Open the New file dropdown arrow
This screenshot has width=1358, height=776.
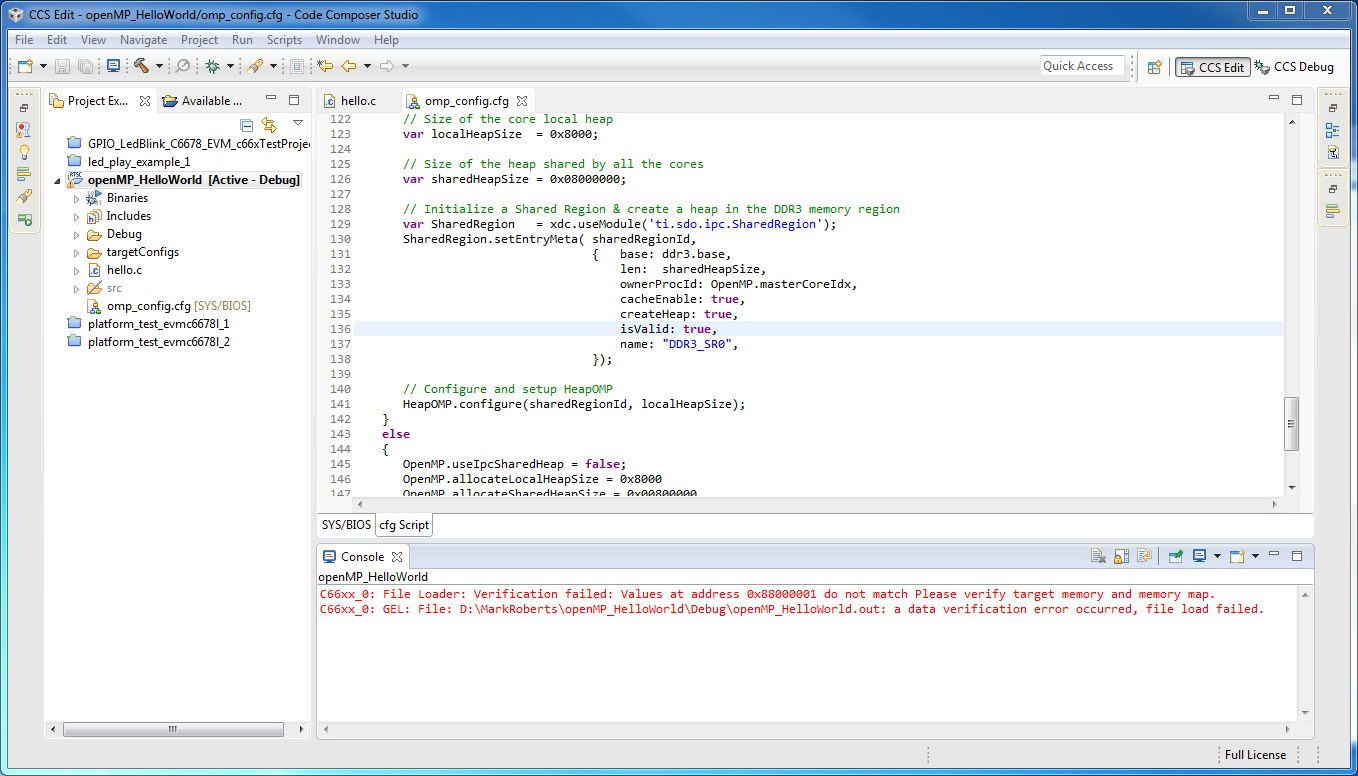coord(43,67)
